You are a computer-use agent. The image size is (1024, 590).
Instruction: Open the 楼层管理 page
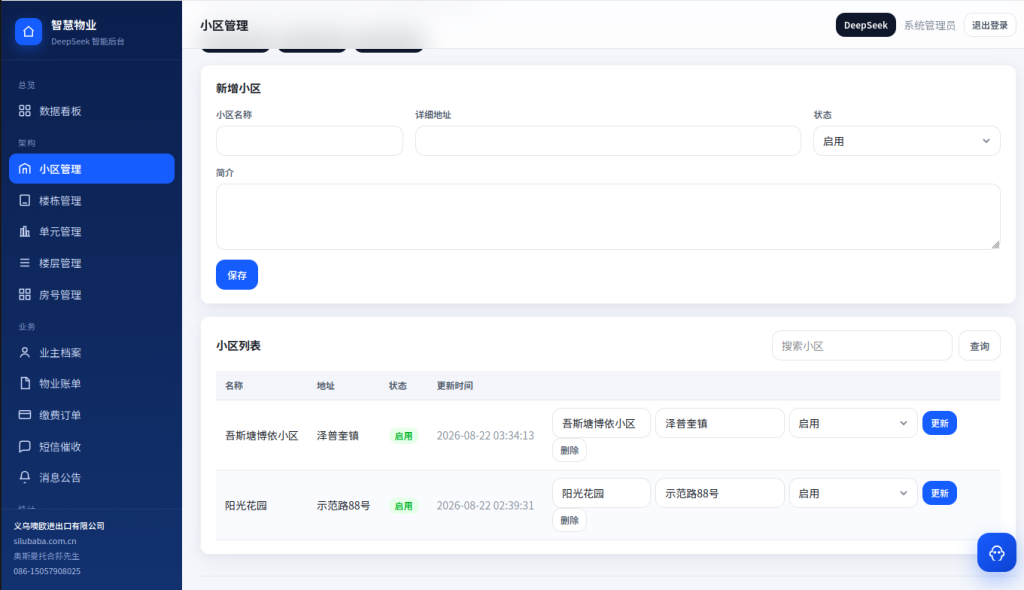91,263
